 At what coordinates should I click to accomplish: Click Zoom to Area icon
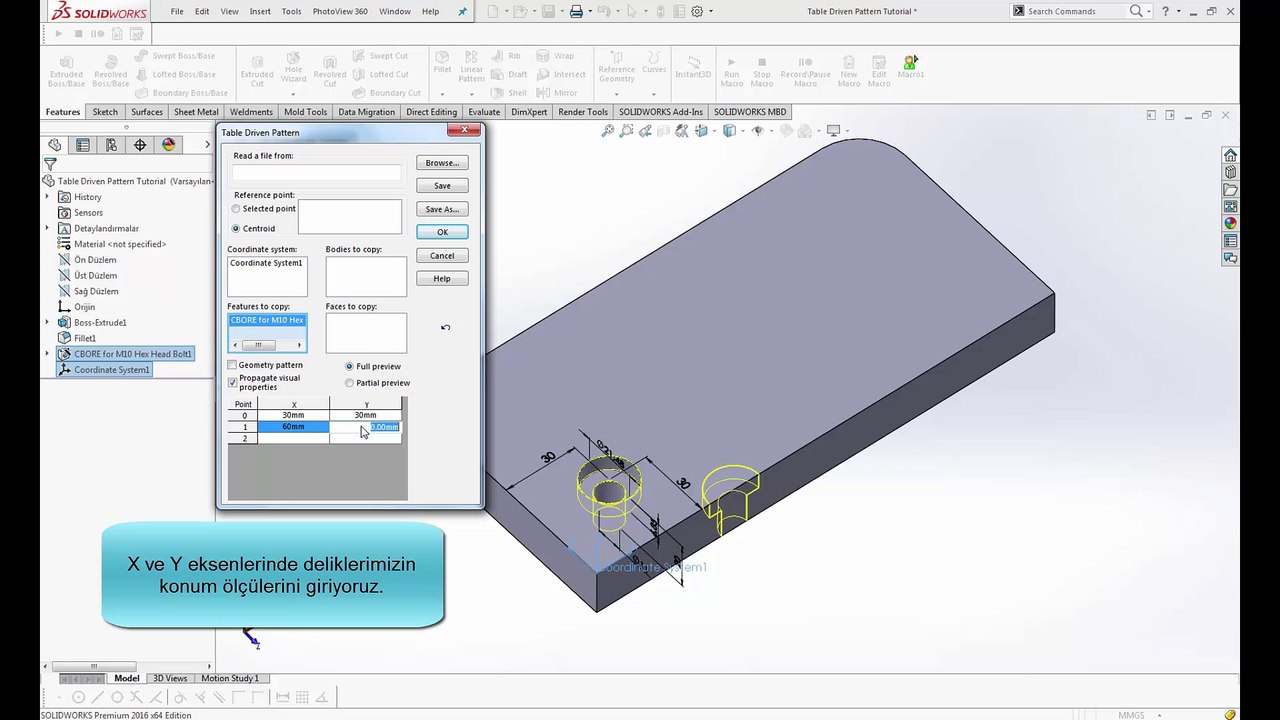click(x=626, y=131)
